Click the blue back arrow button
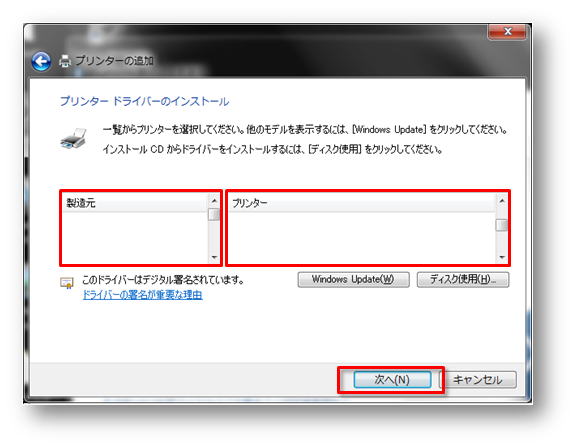575x447 pixels. [x=41, y=61]
